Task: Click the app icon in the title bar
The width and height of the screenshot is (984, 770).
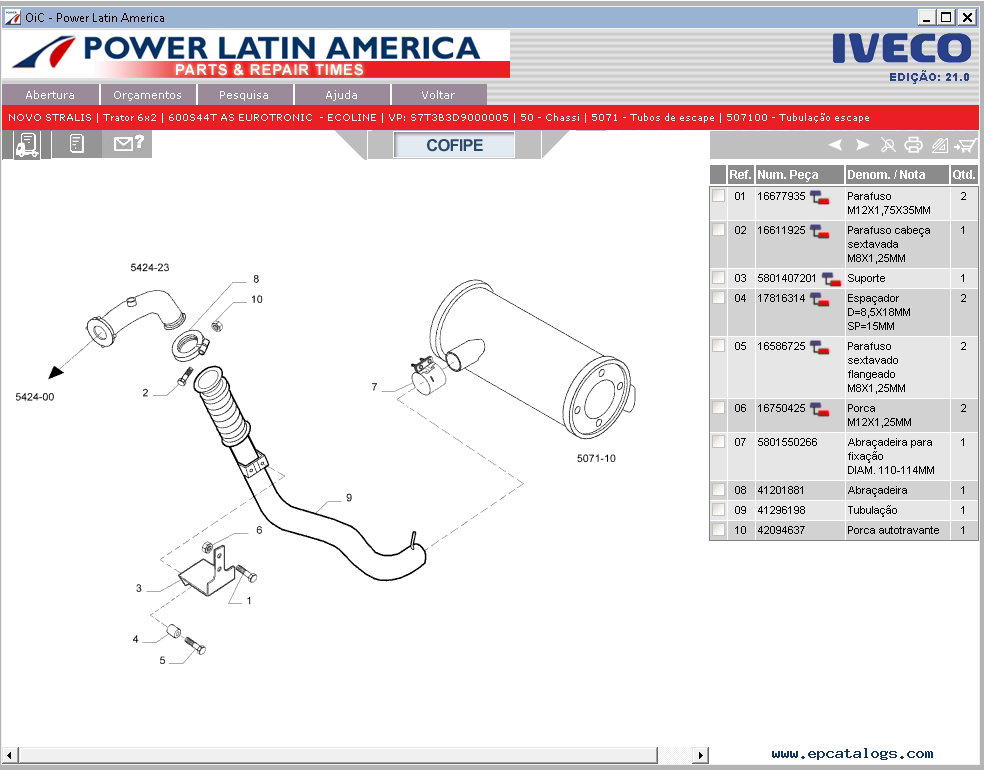Action: (12, 18)
